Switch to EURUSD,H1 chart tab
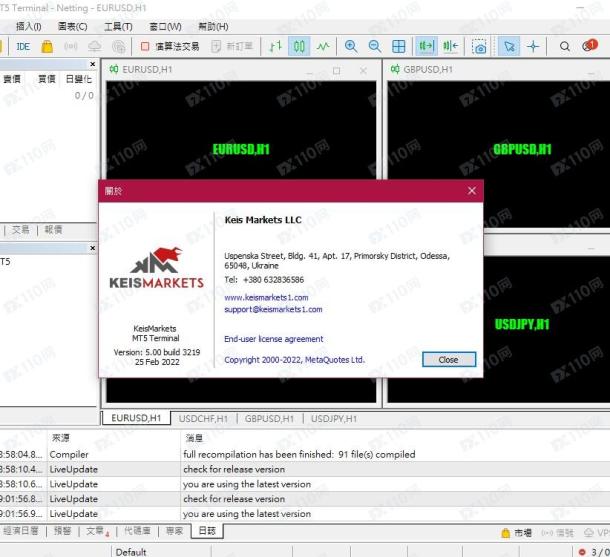The image size is (610, 557). pos(136,418)
